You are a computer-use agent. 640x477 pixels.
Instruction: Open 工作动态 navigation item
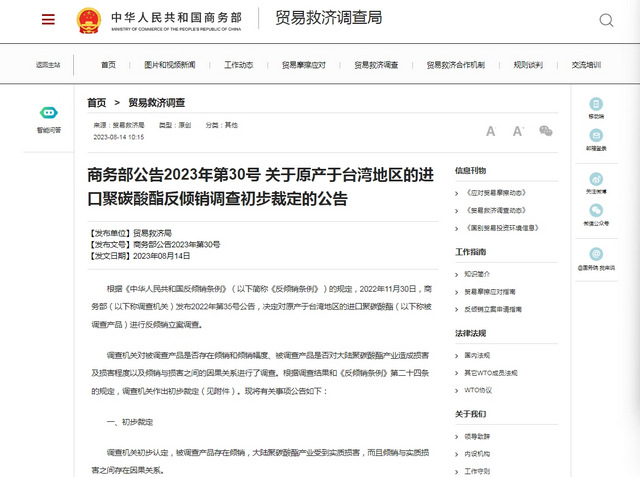pos(239,65)
